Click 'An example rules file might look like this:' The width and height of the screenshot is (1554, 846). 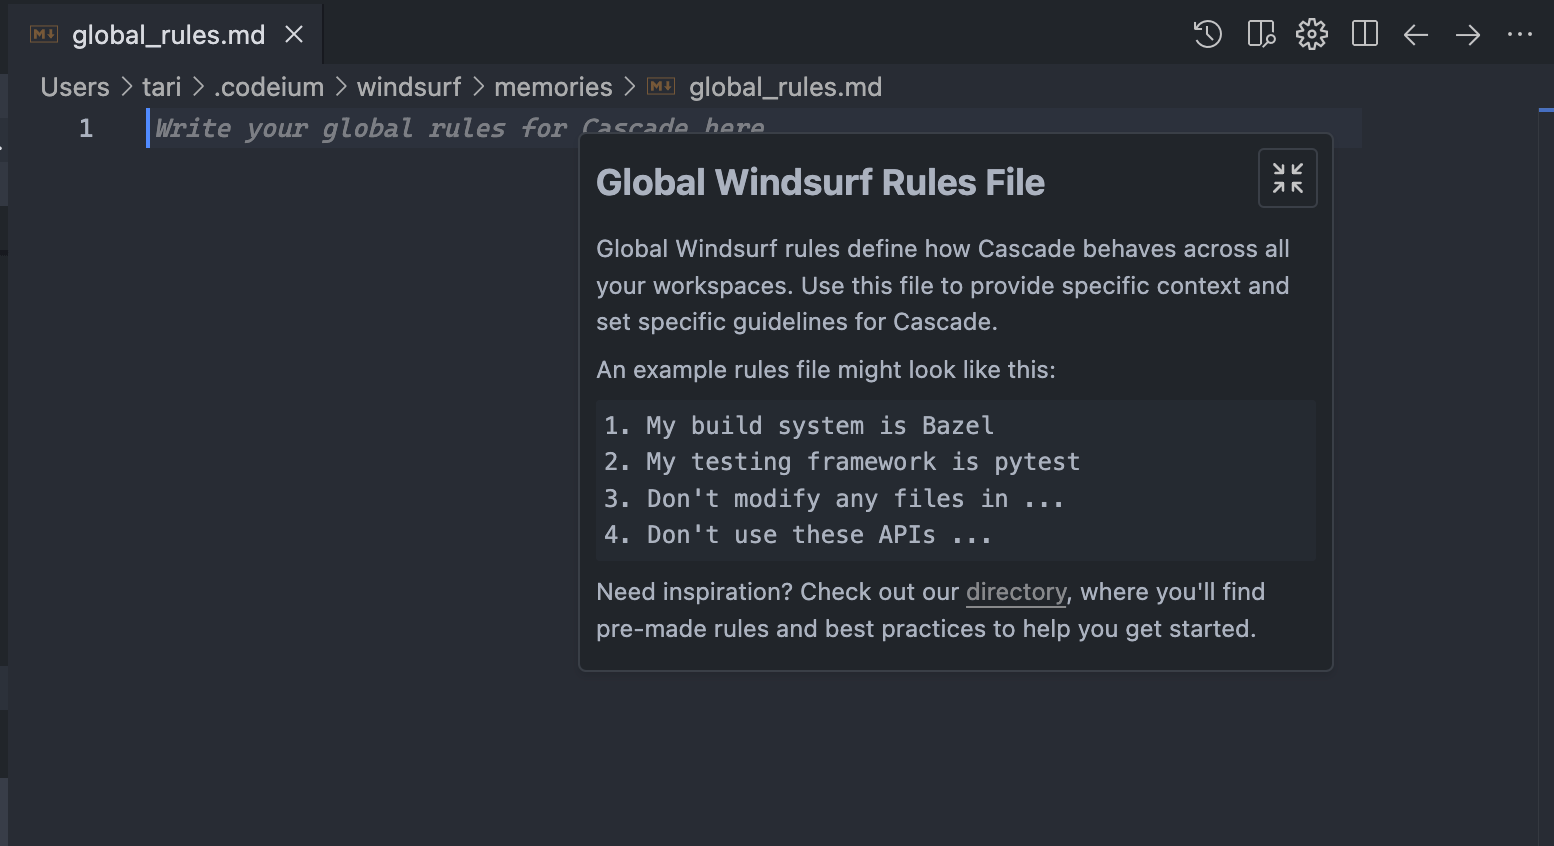(826, 370)
